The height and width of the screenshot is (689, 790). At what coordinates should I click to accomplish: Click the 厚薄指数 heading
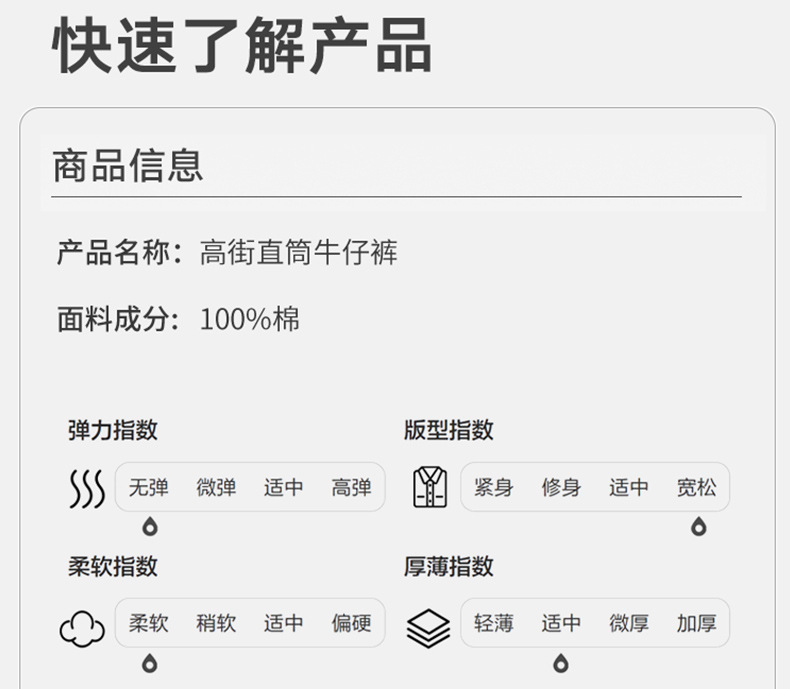click(448, 567)
